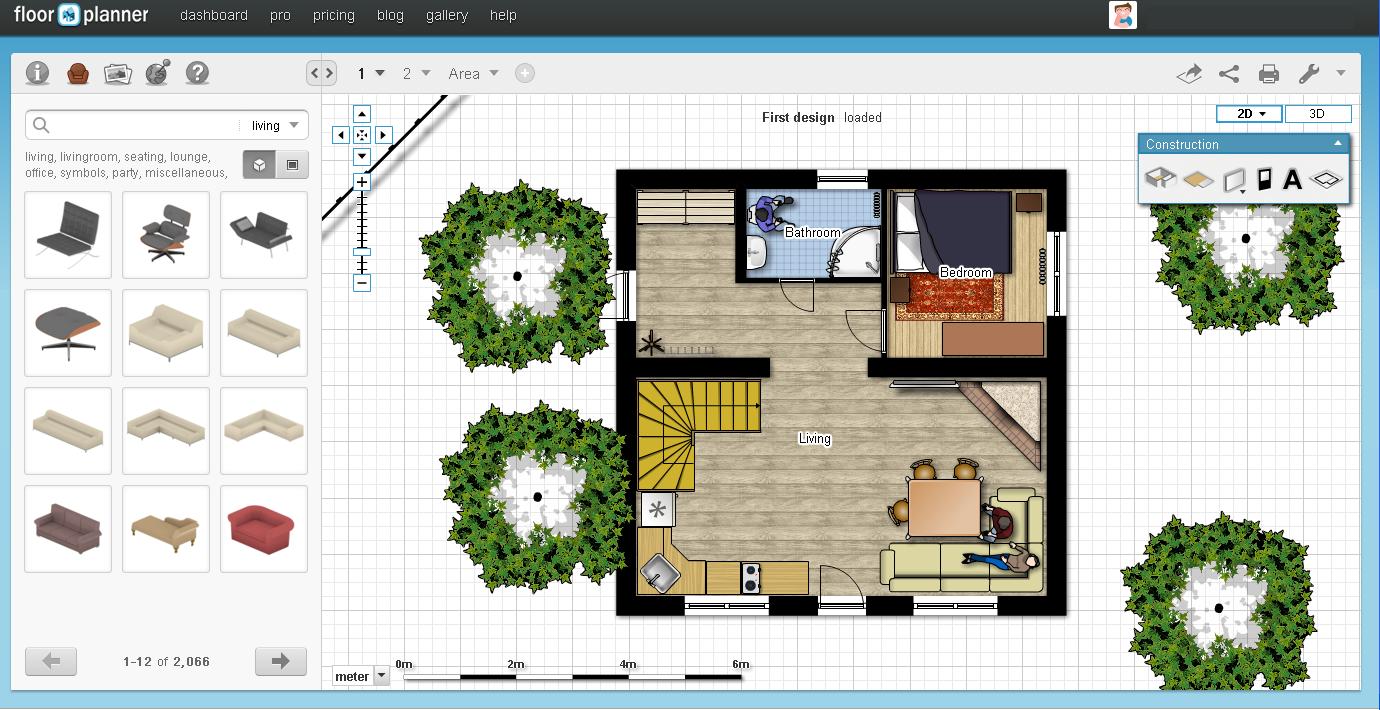This screenshot has width=1380, height=710.
Task: Print the floor plan
Action: tap(1269, 73)
